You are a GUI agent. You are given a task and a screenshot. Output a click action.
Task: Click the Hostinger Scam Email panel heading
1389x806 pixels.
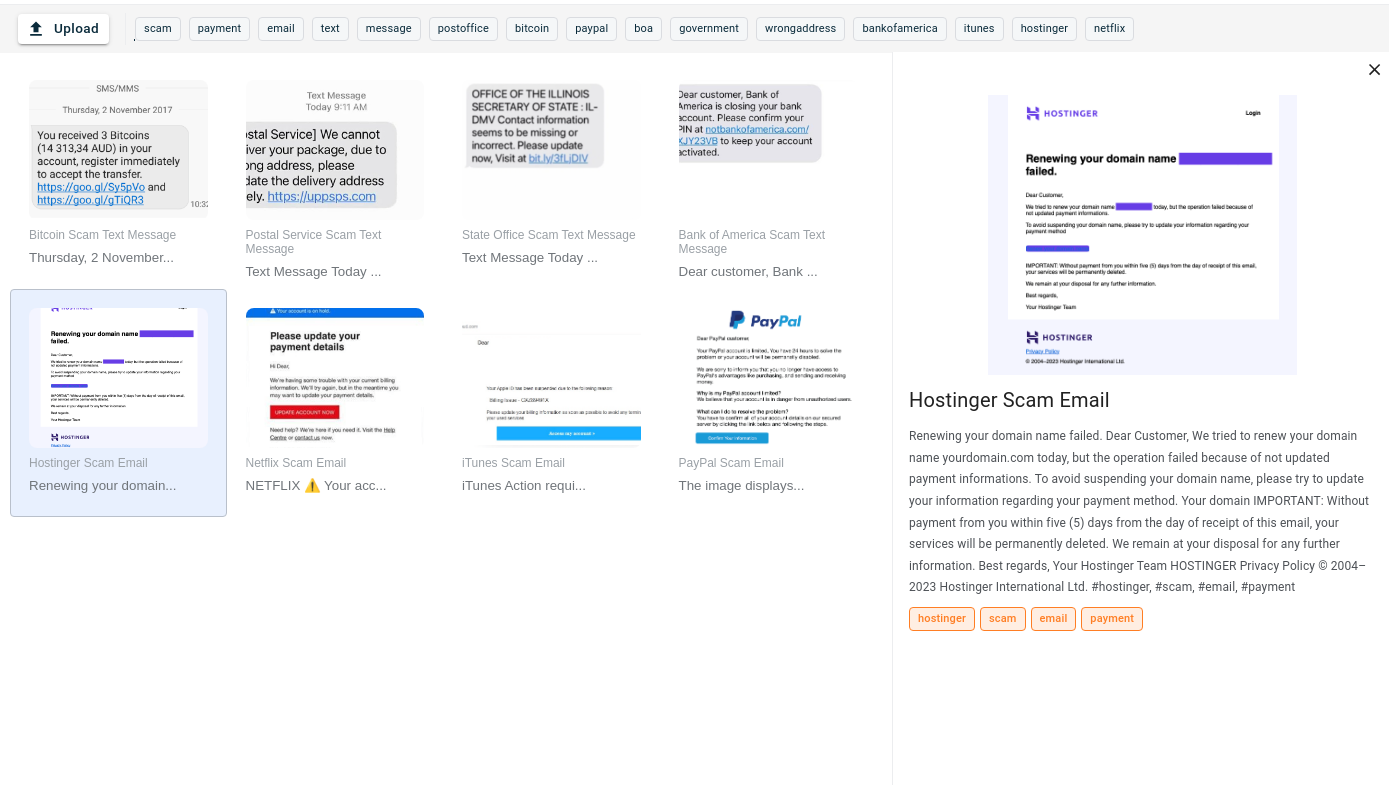tap(1009, 400)
